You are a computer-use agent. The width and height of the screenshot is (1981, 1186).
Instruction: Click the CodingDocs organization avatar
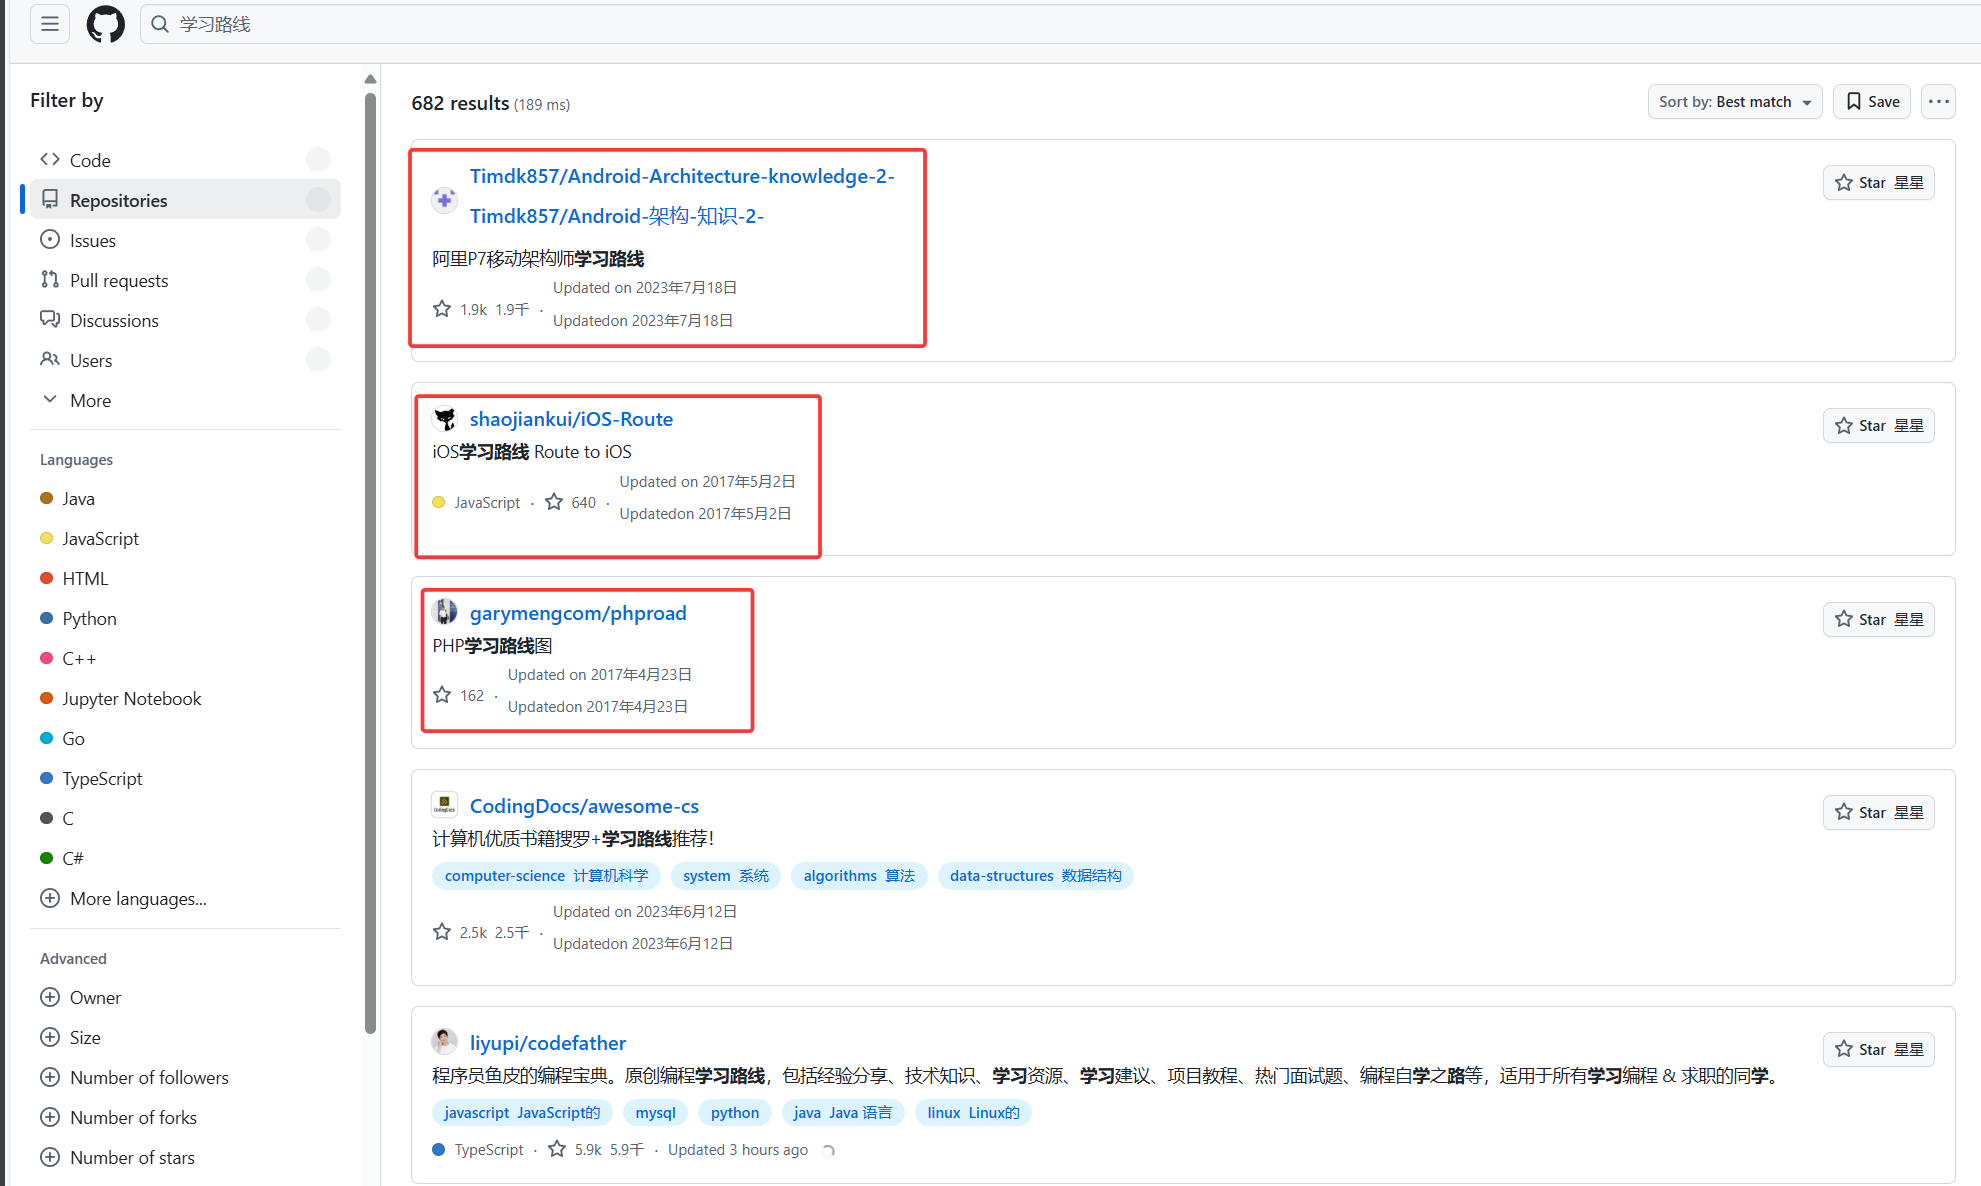click(x=444, y=805)
